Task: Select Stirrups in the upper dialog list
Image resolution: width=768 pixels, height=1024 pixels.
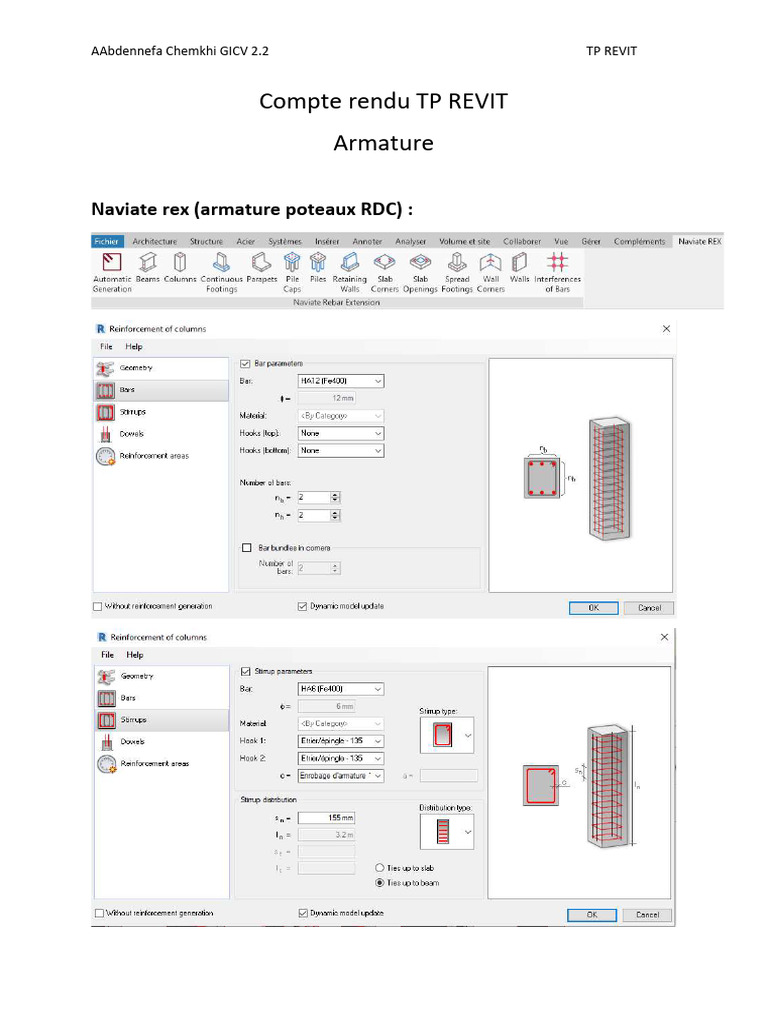Action: click(161, 412)
